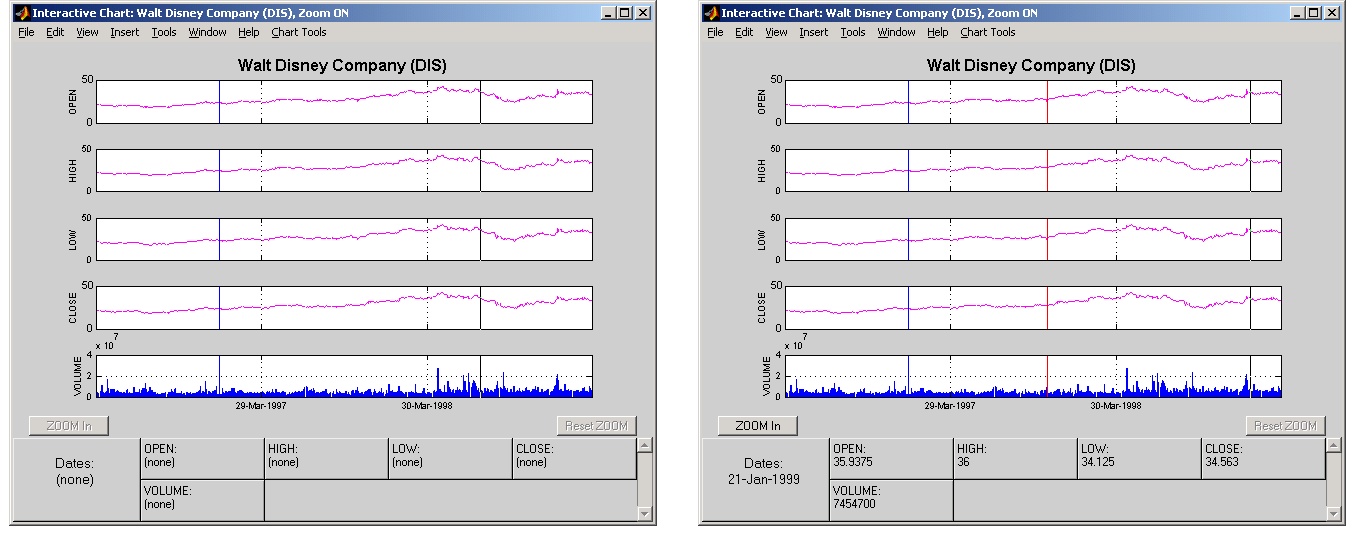Screen dimensions: 1352x547
Task: Click the VOLUME bar chart in right window
Action: click(1033, 376)
